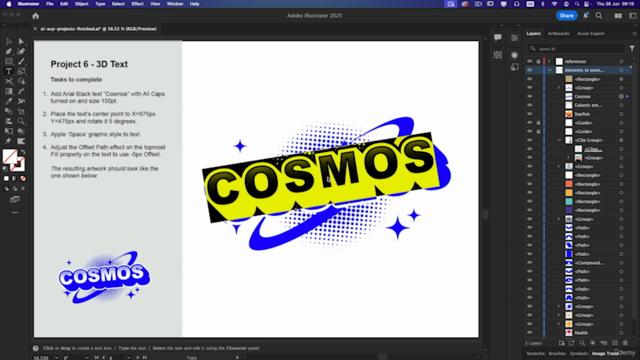The width and height of the screenshot is (640, 360).
Task: Expand the references layer
Action: tap(549, 61)
